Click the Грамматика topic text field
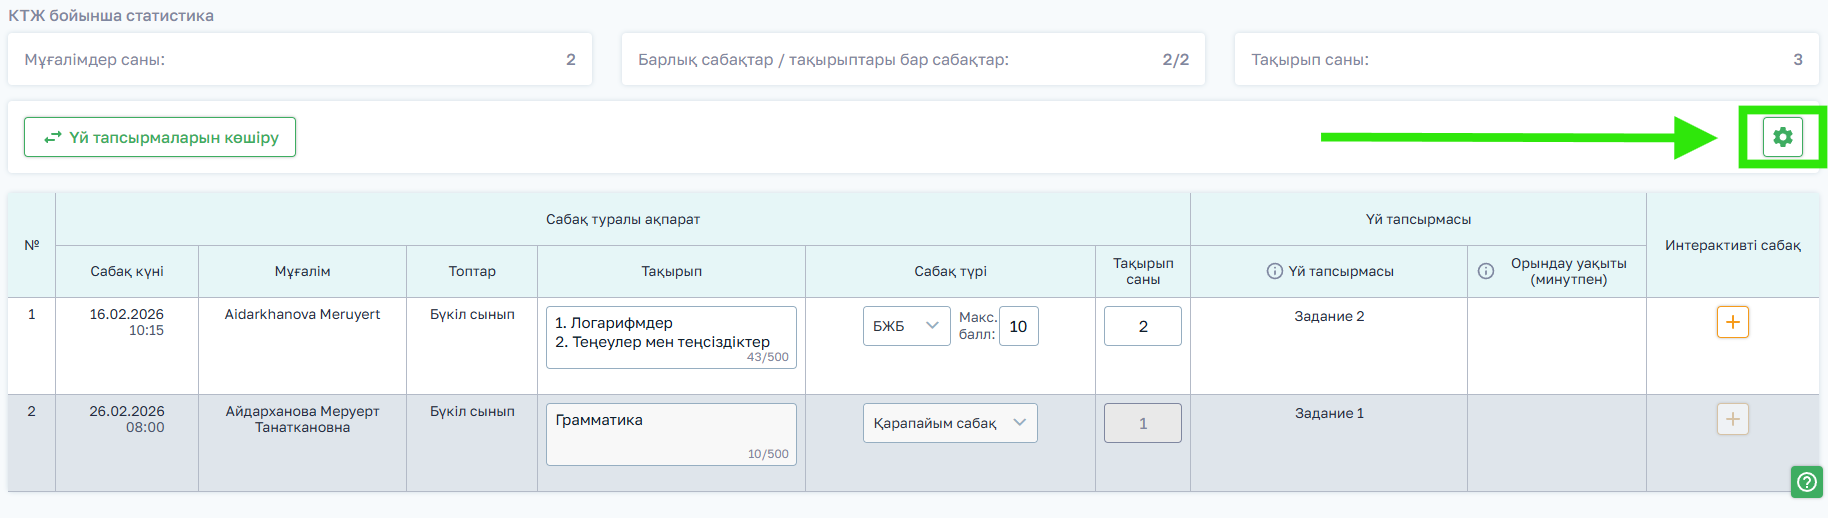 click(670, 432)
